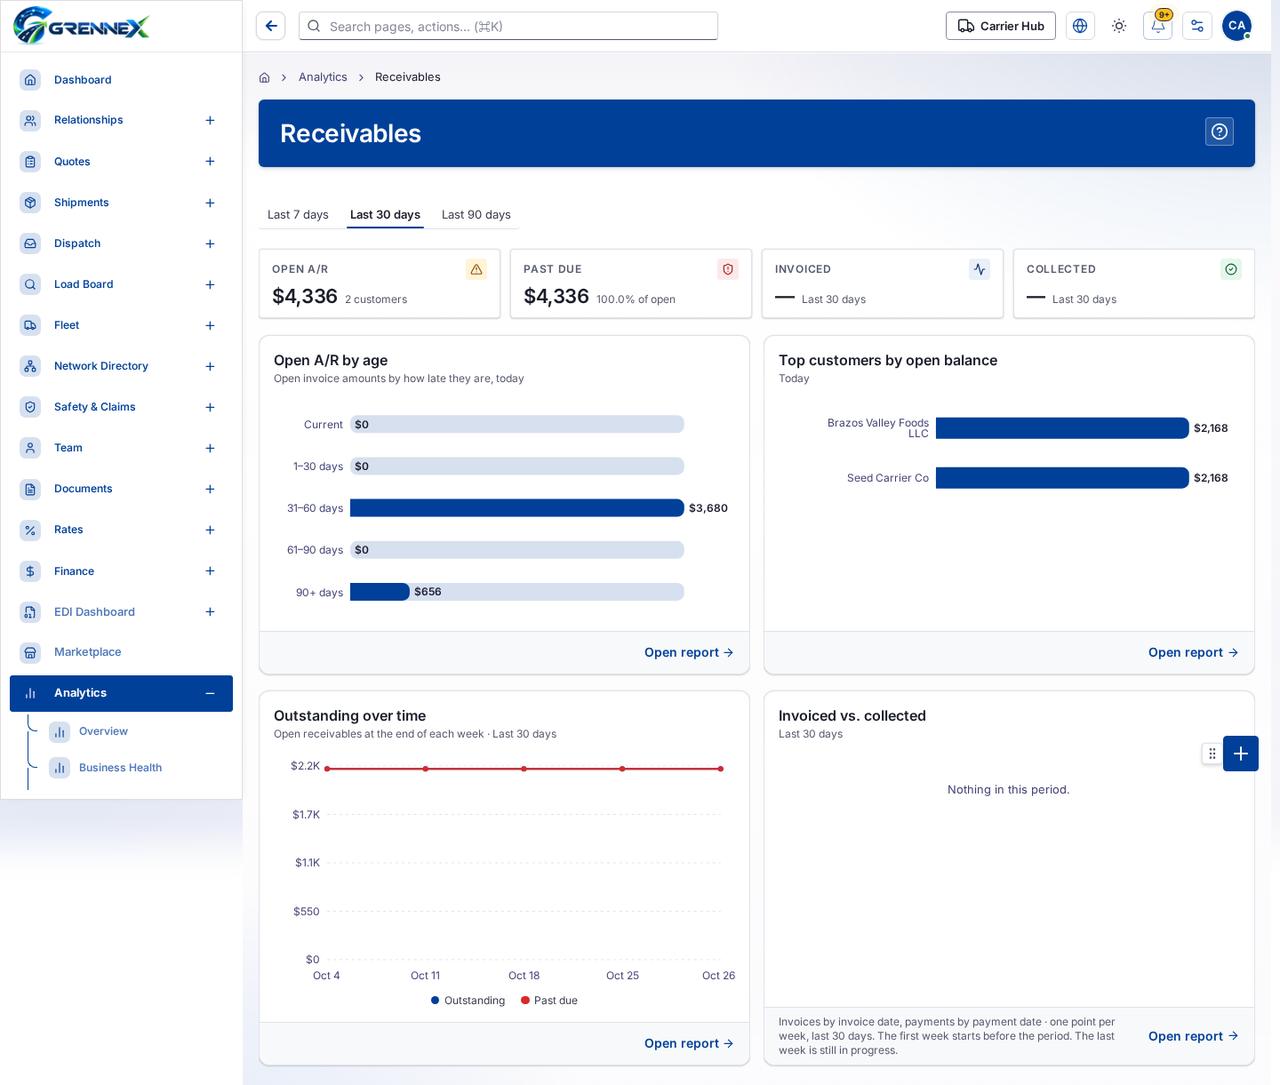Click the Grennex logo

coord(81,26)
